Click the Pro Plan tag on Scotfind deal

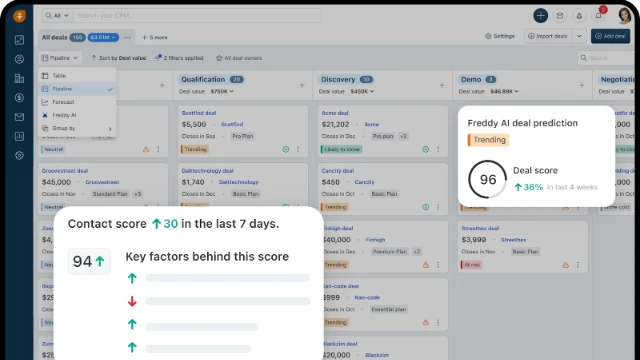tap(242, 136)
